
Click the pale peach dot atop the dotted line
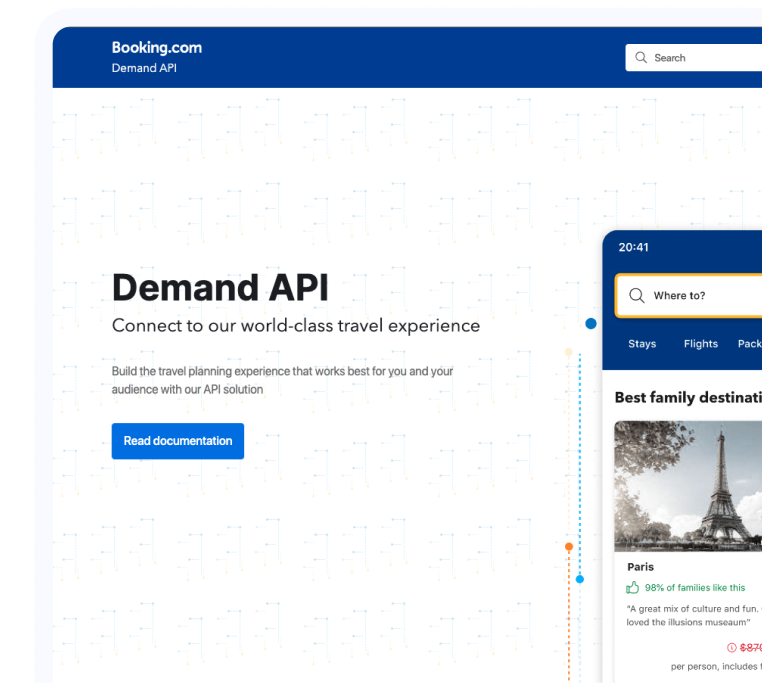[x=569, y=353]
